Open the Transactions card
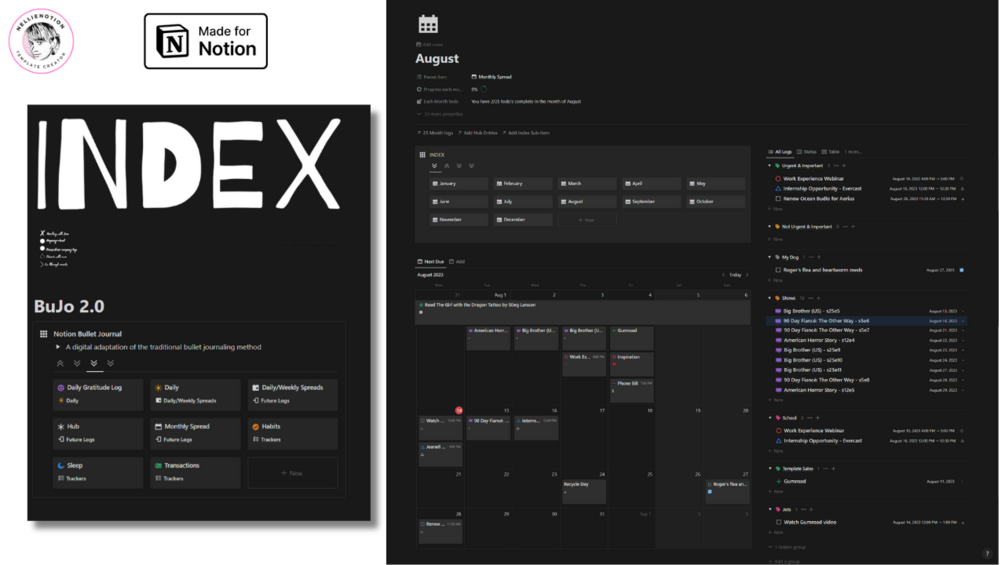Image resolution: width=1005 pixels, height=565 pixels. pyautogui.click(x=195, y=472)
